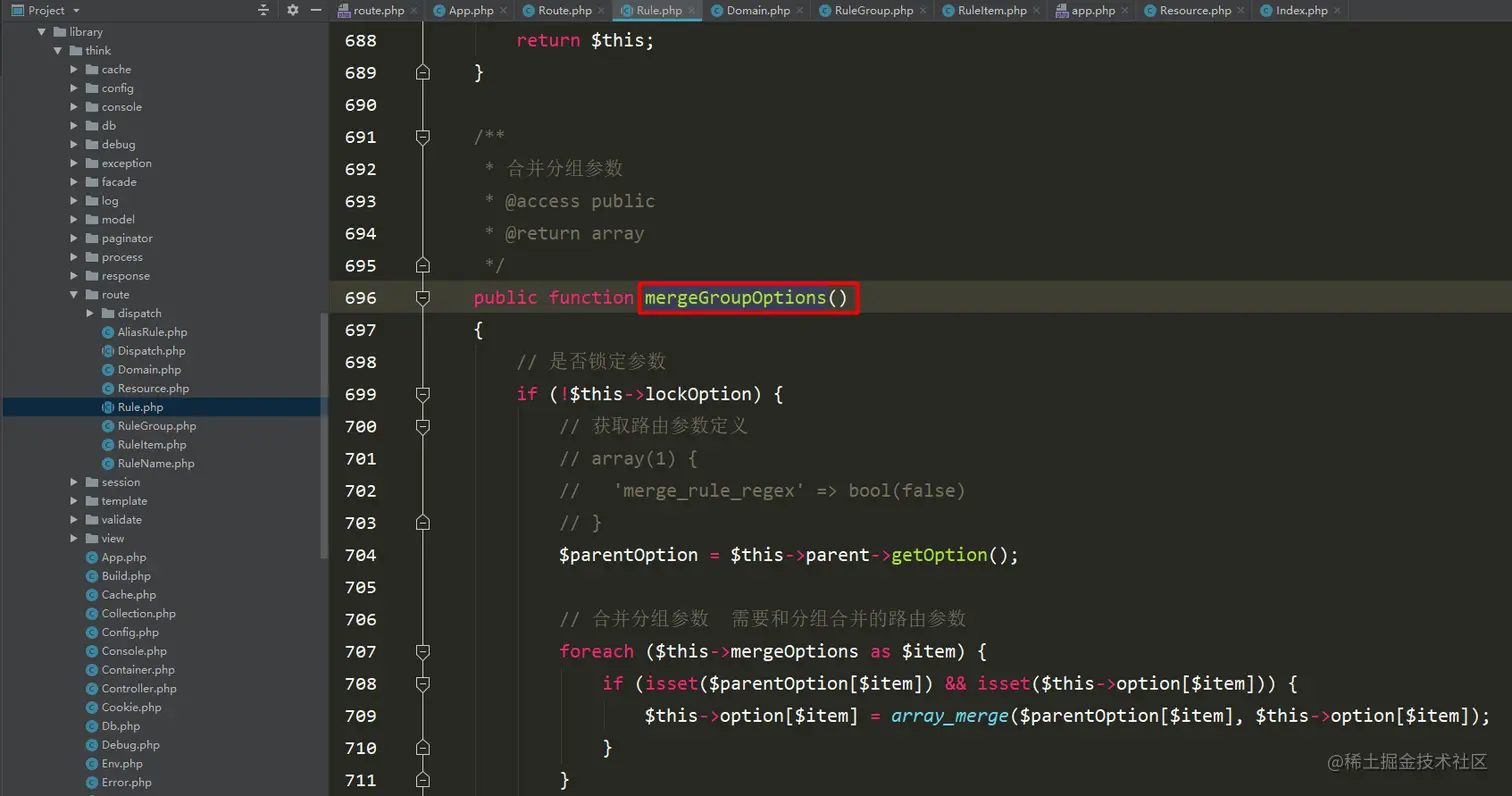
Task: Click the collapse all icon in Project panel
Action: pos(263,10)
